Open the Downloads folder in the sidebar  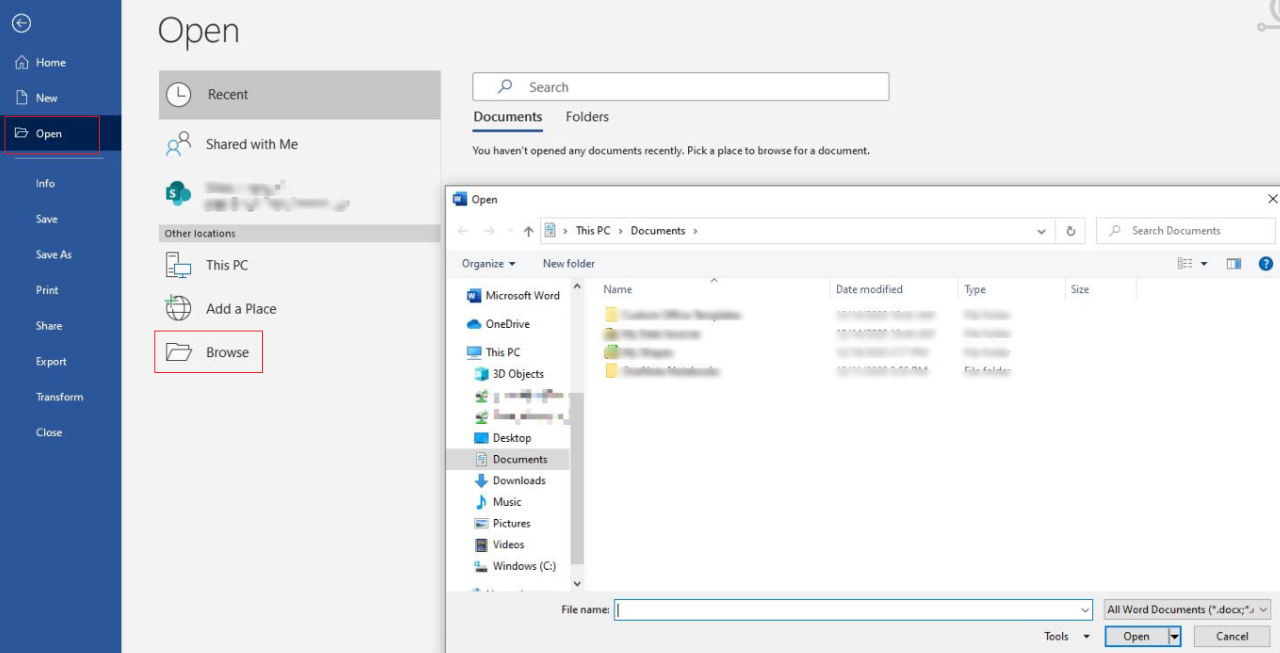tap(517, 480)
